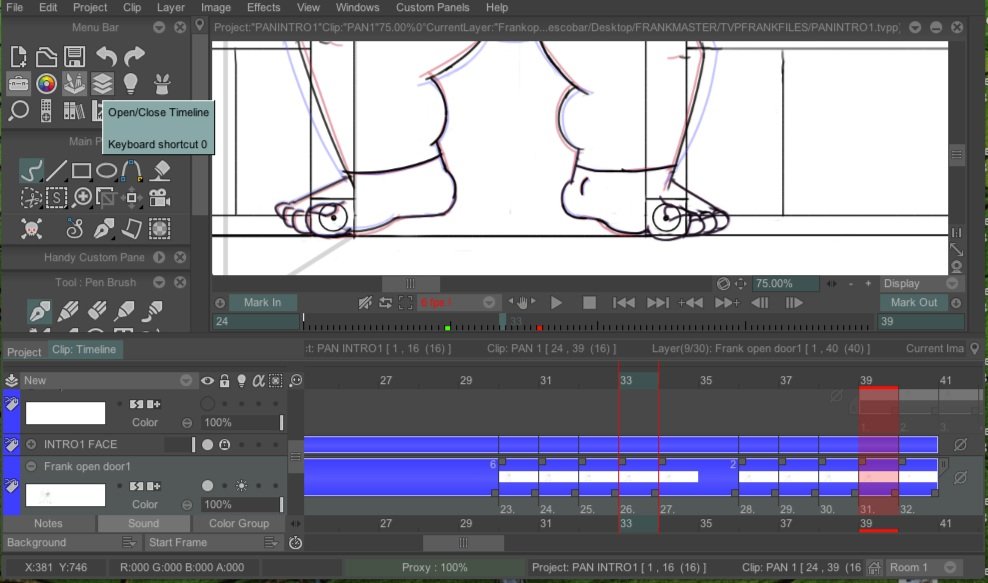This screenshot has height=583, width=988.
Task: Select the Pencil brush icon in Tool panel
Action: click(x=68, y=310)
